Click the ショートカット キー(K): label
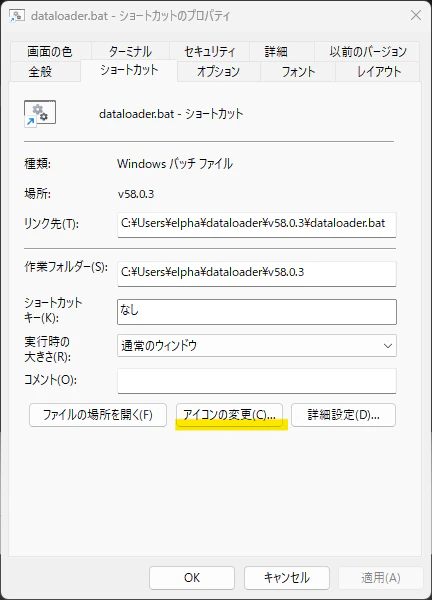The image size is (432, 600). [x=53, y=310]
